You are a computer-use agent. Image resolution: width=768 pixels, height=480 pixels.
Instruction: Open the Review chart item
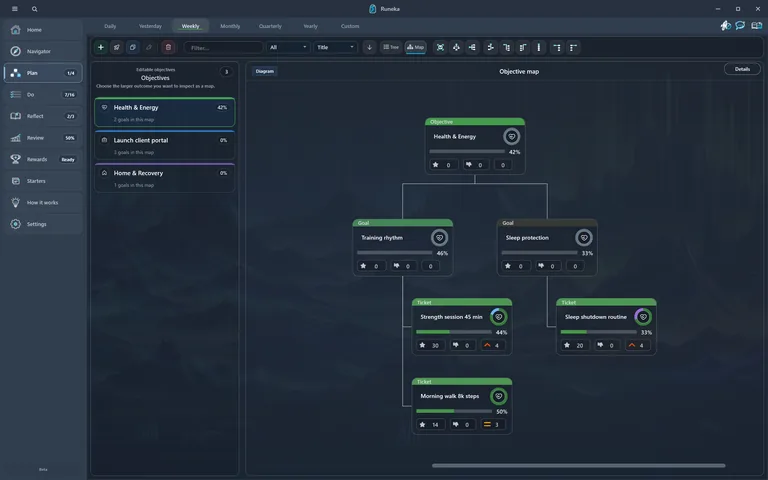(43, 138)
